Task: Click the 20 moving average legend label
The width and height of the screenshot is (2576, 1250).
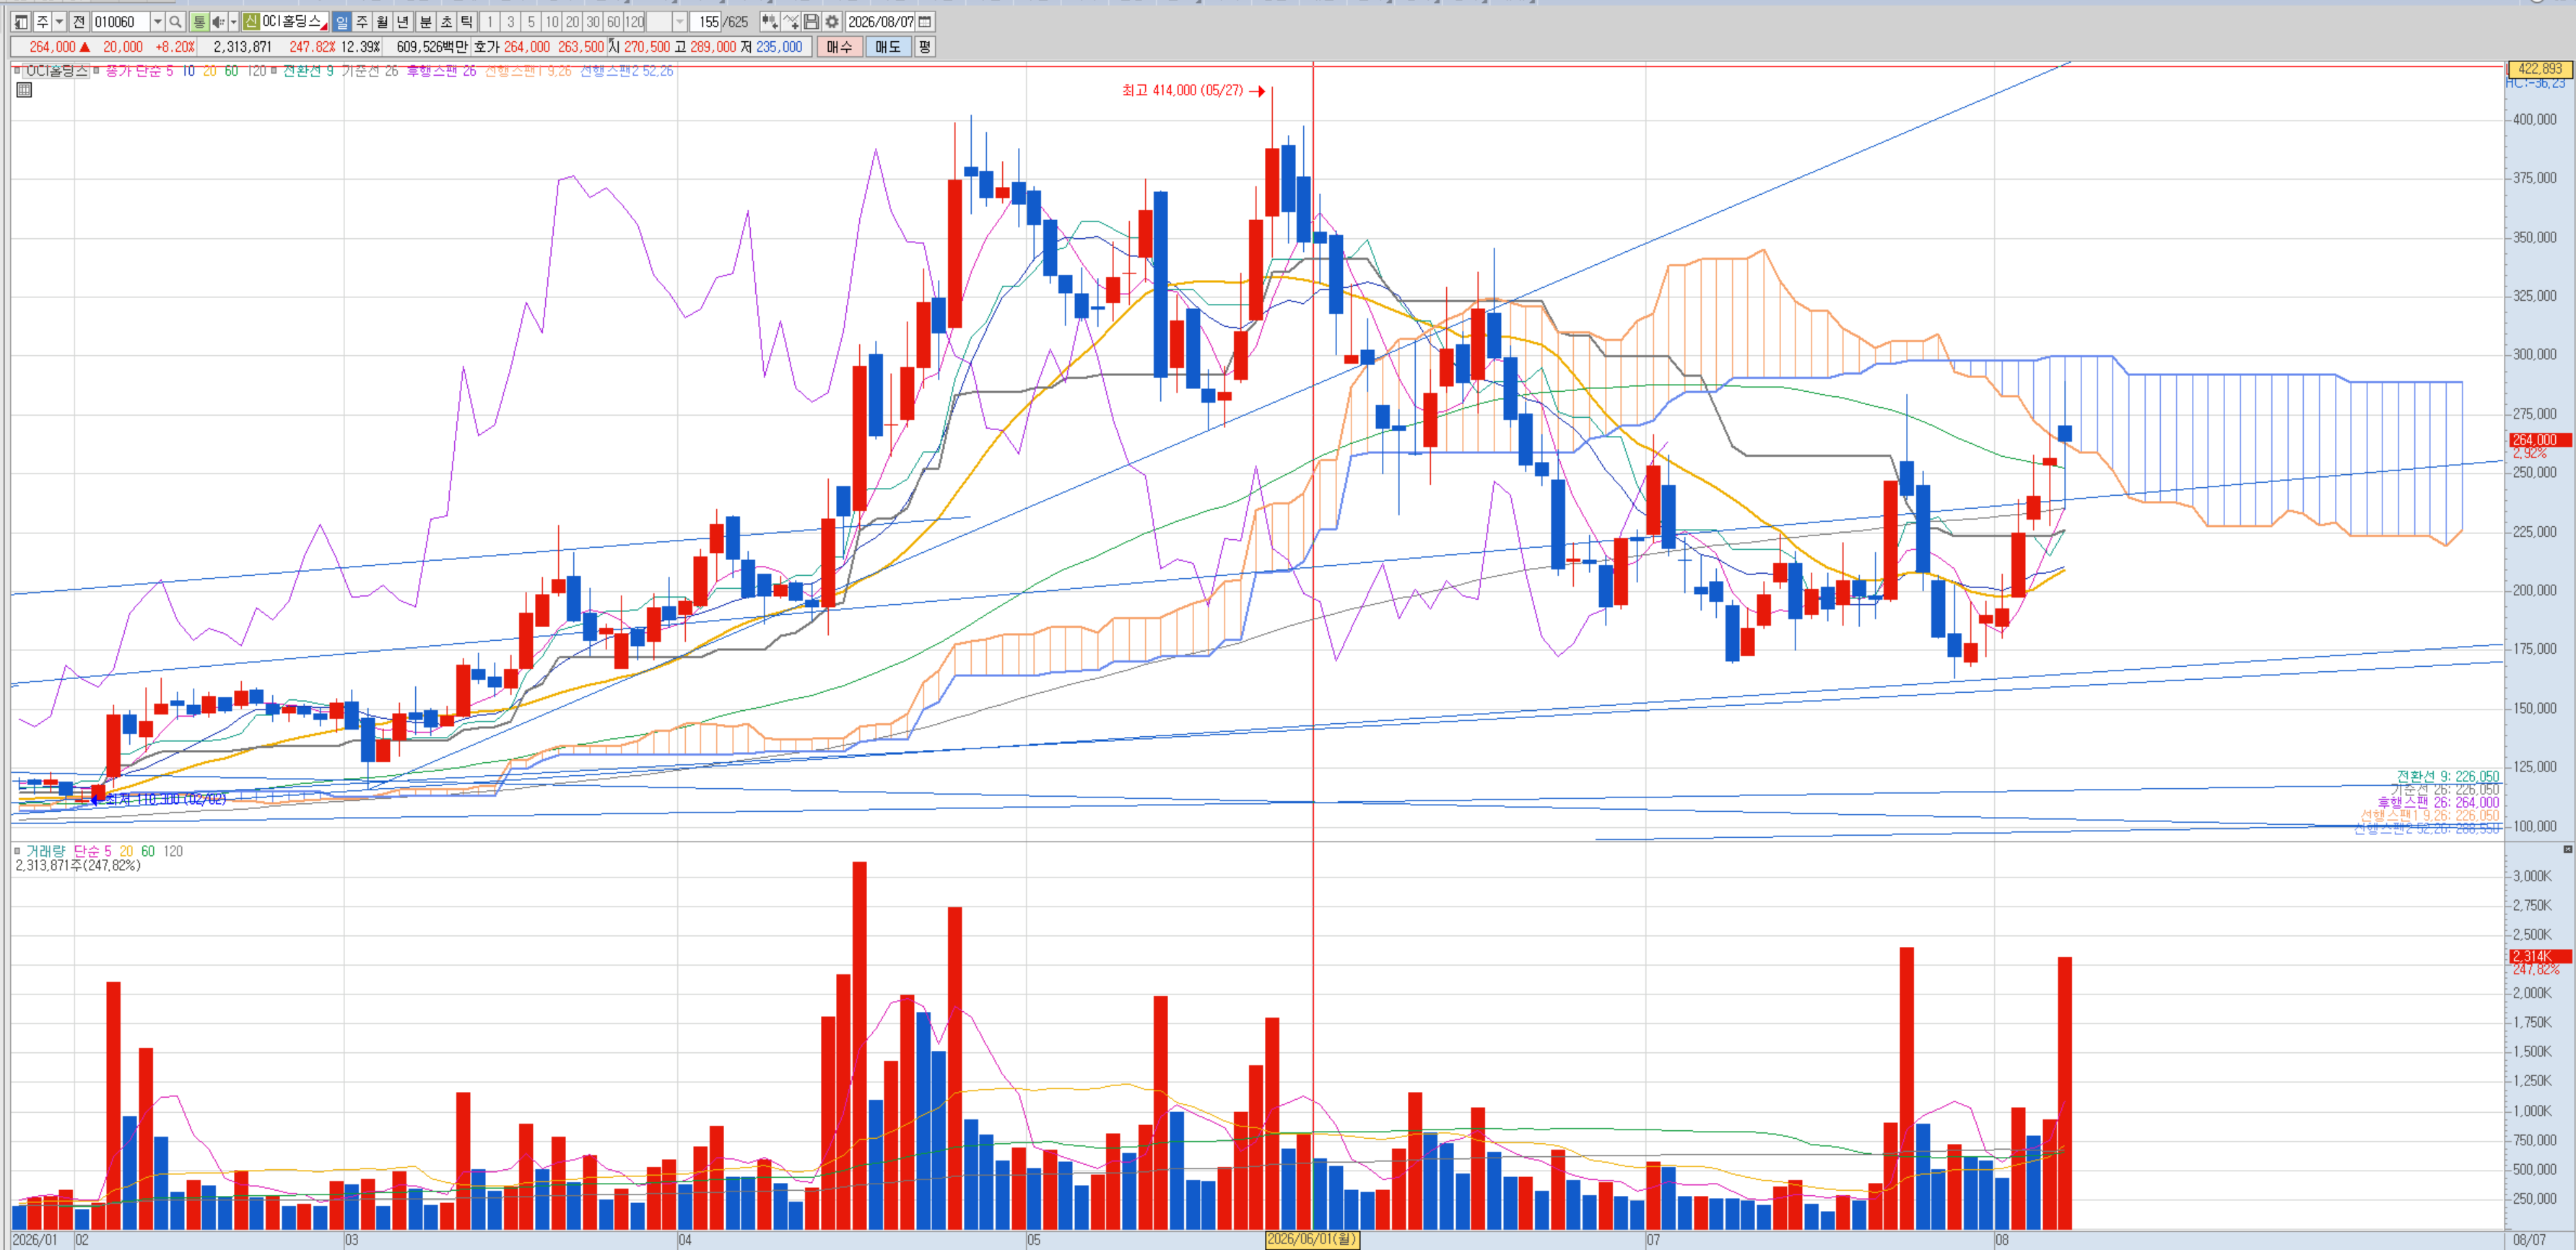Action: [x=210, y=71]
